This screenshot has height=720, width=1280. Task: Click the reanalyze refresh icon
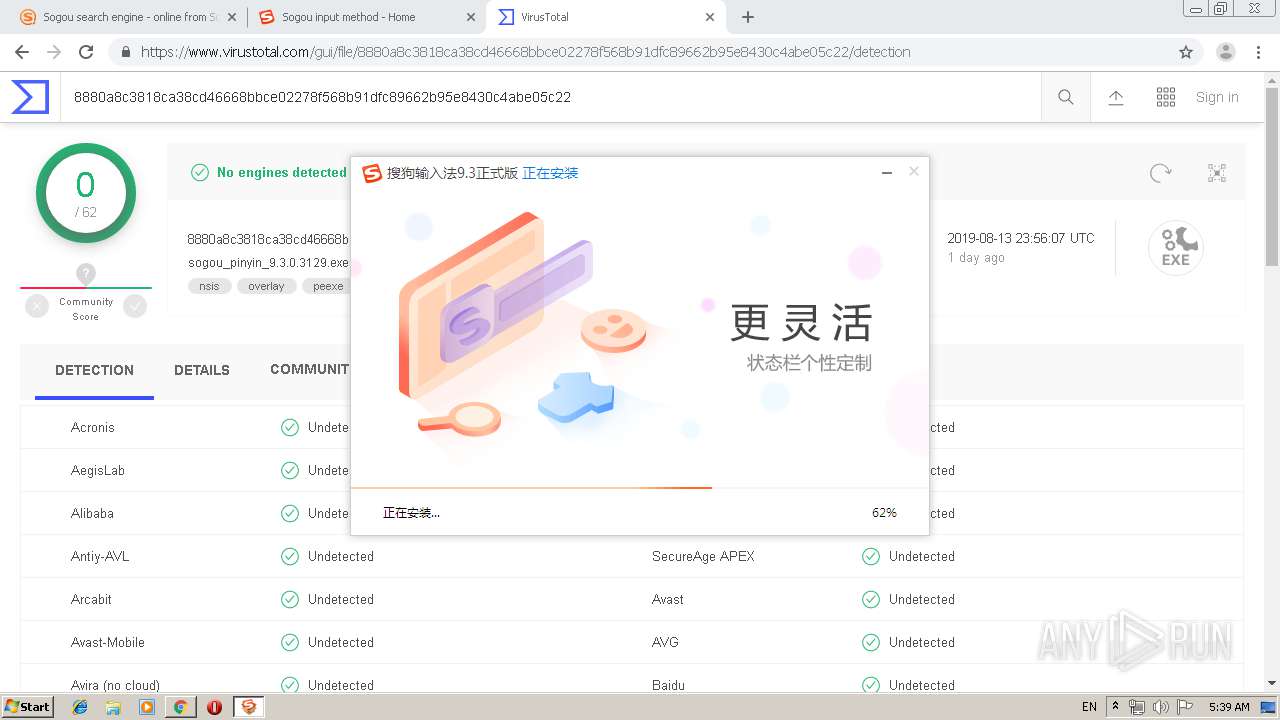pos(1160,172)
